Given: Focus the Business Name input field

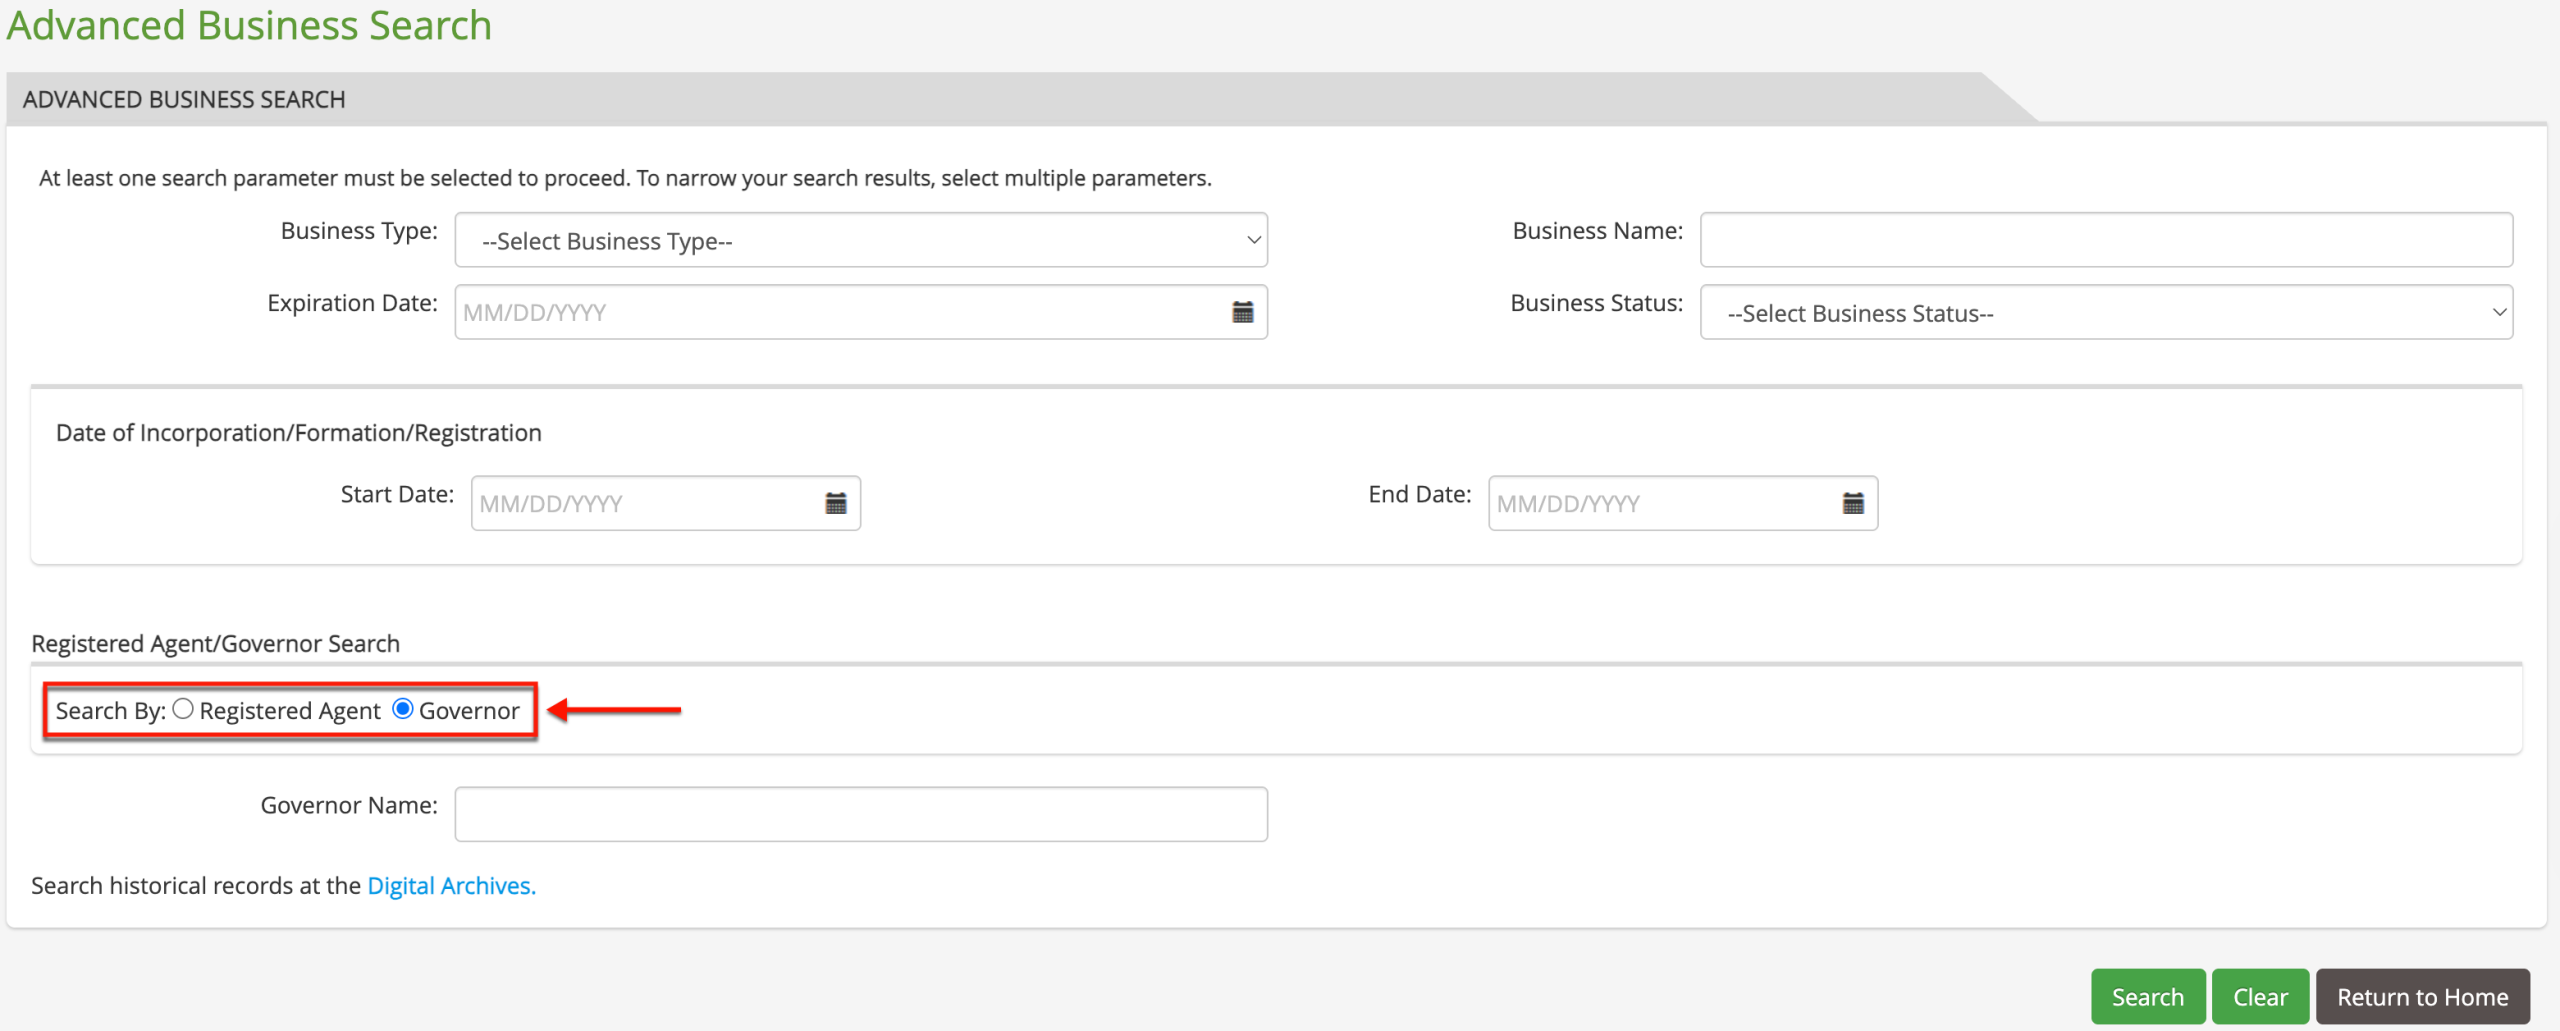Looking at the screenshot, I should (2106, 240).
